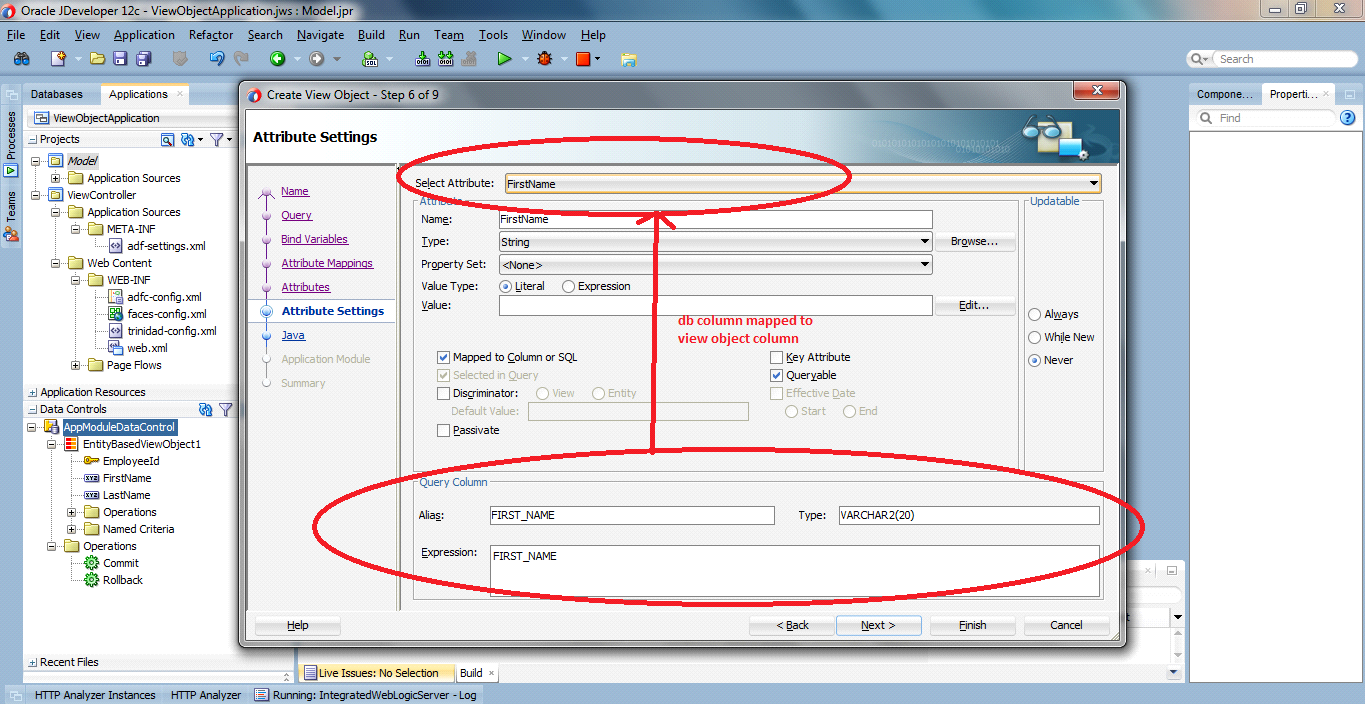The width and height of the screenshot is (1365, 704).
Task: Expand the Operations folder under EntityBasedViewObject1
Action: coord(69,511)
